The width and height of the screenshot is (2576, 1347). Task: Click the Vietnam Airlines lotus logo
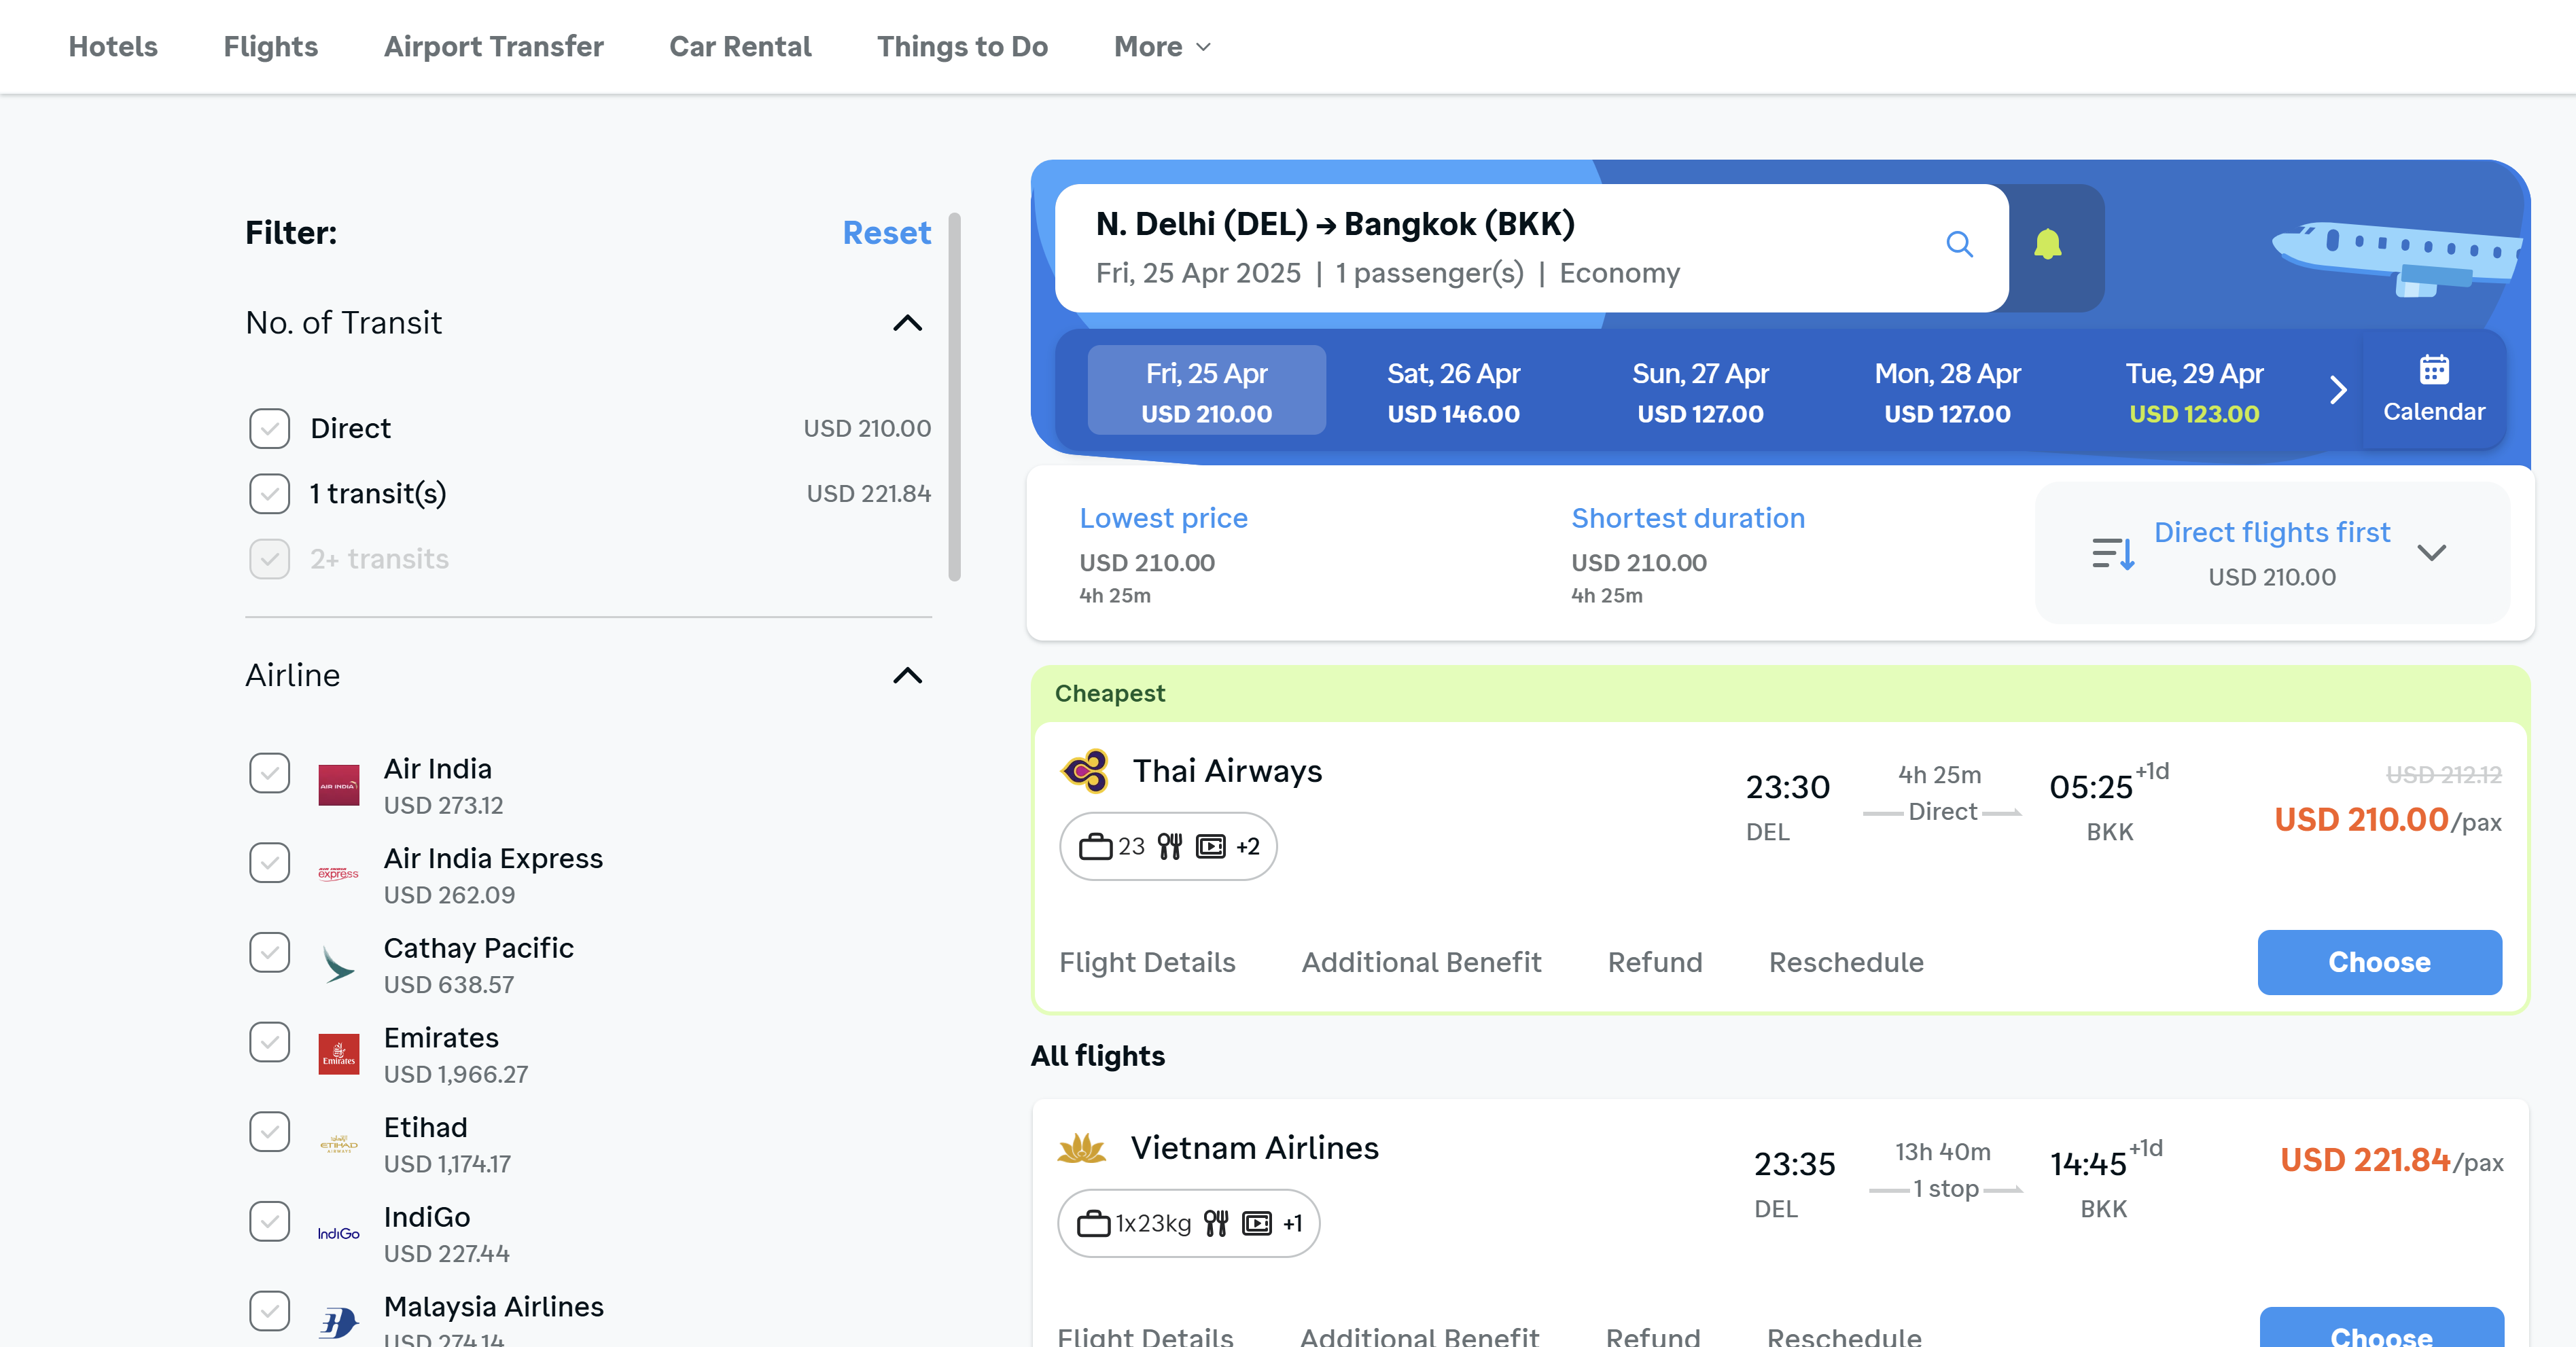click(1082, 1149)
